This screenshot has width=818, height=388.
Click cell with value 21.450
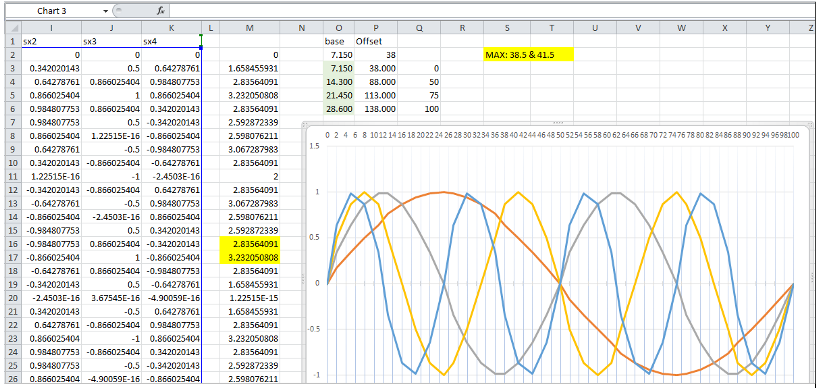click(x=339, y=95)
